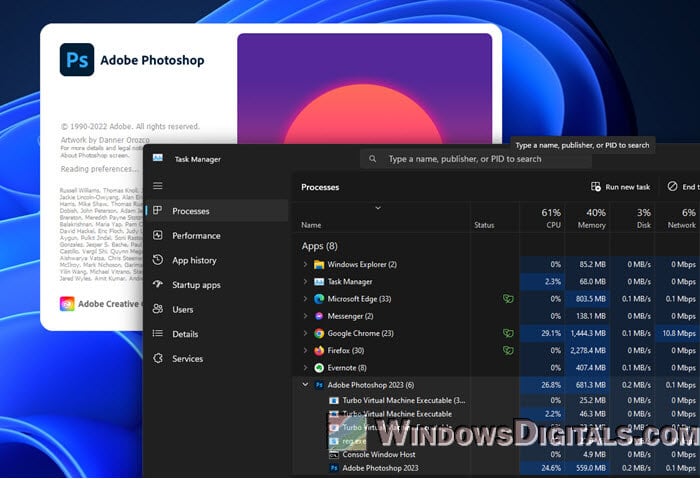Click Google Chrome's 10.8 Mbps network value
Screen dimensions: 700x479
[x=679, y=333]
